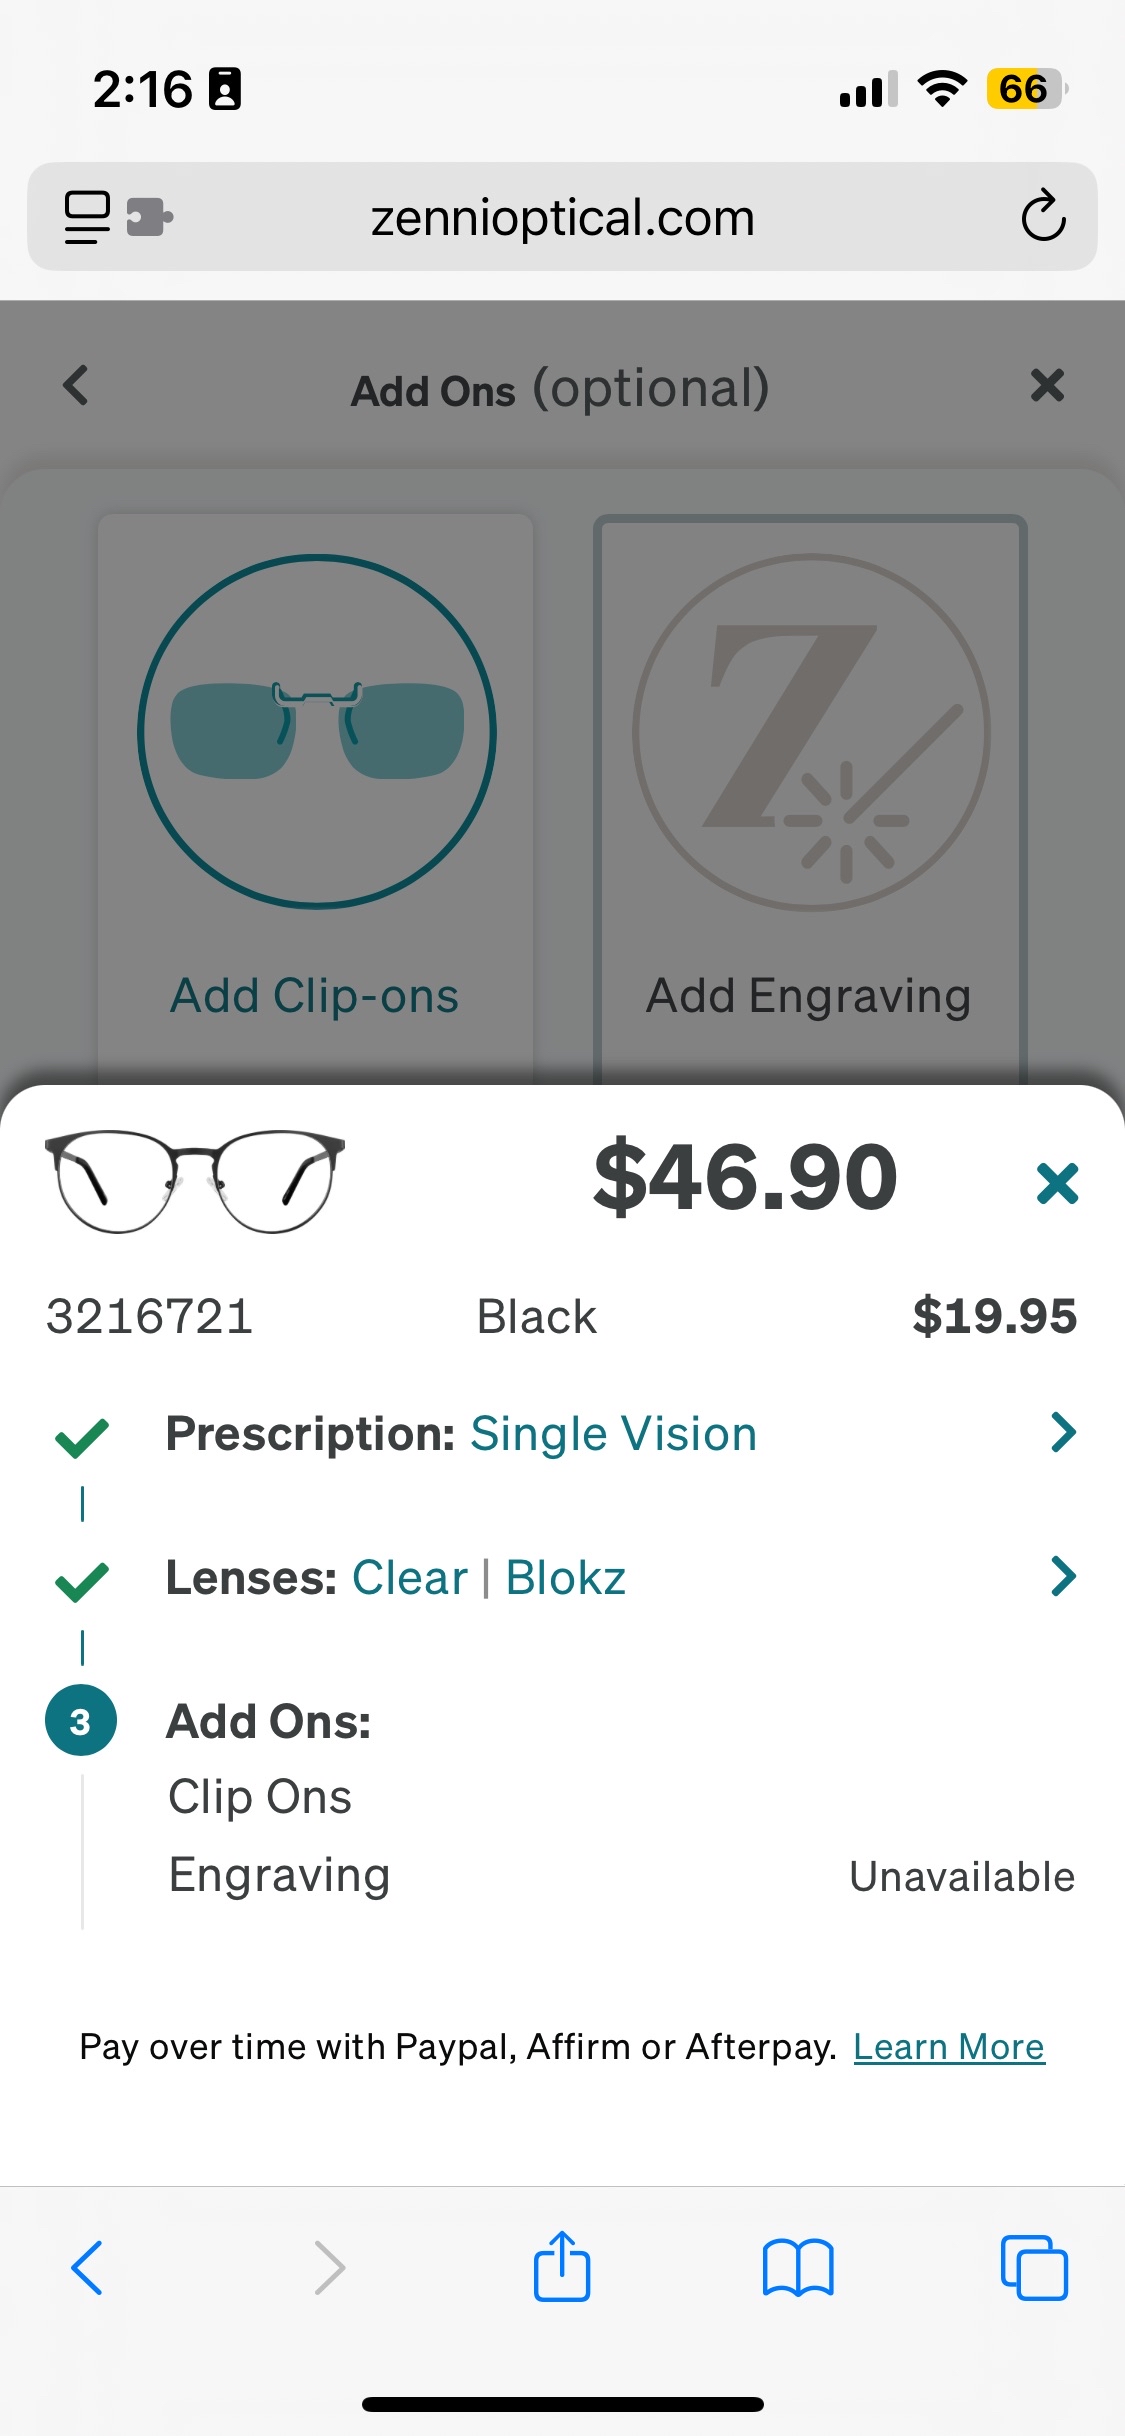Viewport: 1125px width, 2436px height.
Task: Open Safari page settings reader icon
Action: pos(87,217)
